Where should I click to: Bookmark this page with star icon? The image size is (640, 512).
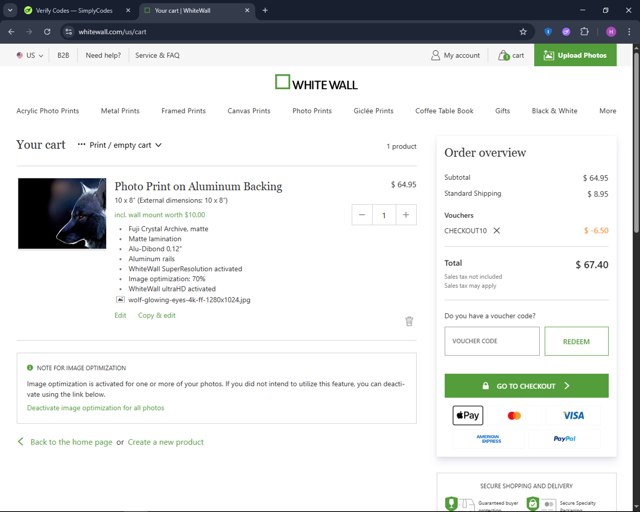click(523, 32)
